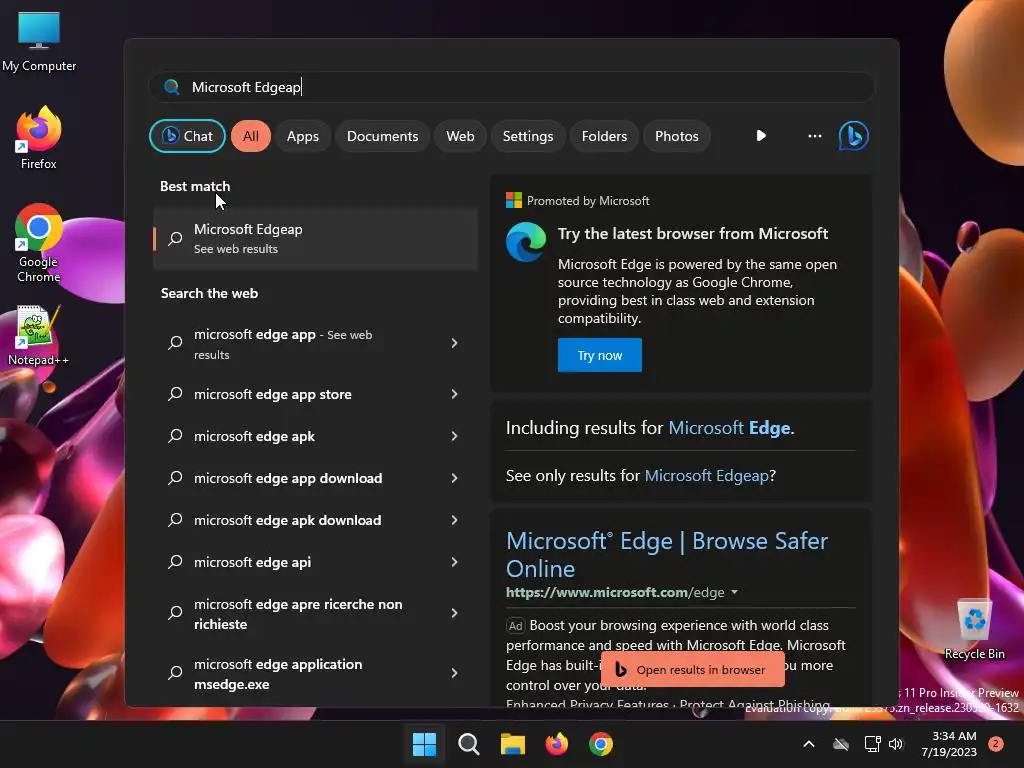
Task: Select the All filter tab
Action: click(x=251, y=136)
